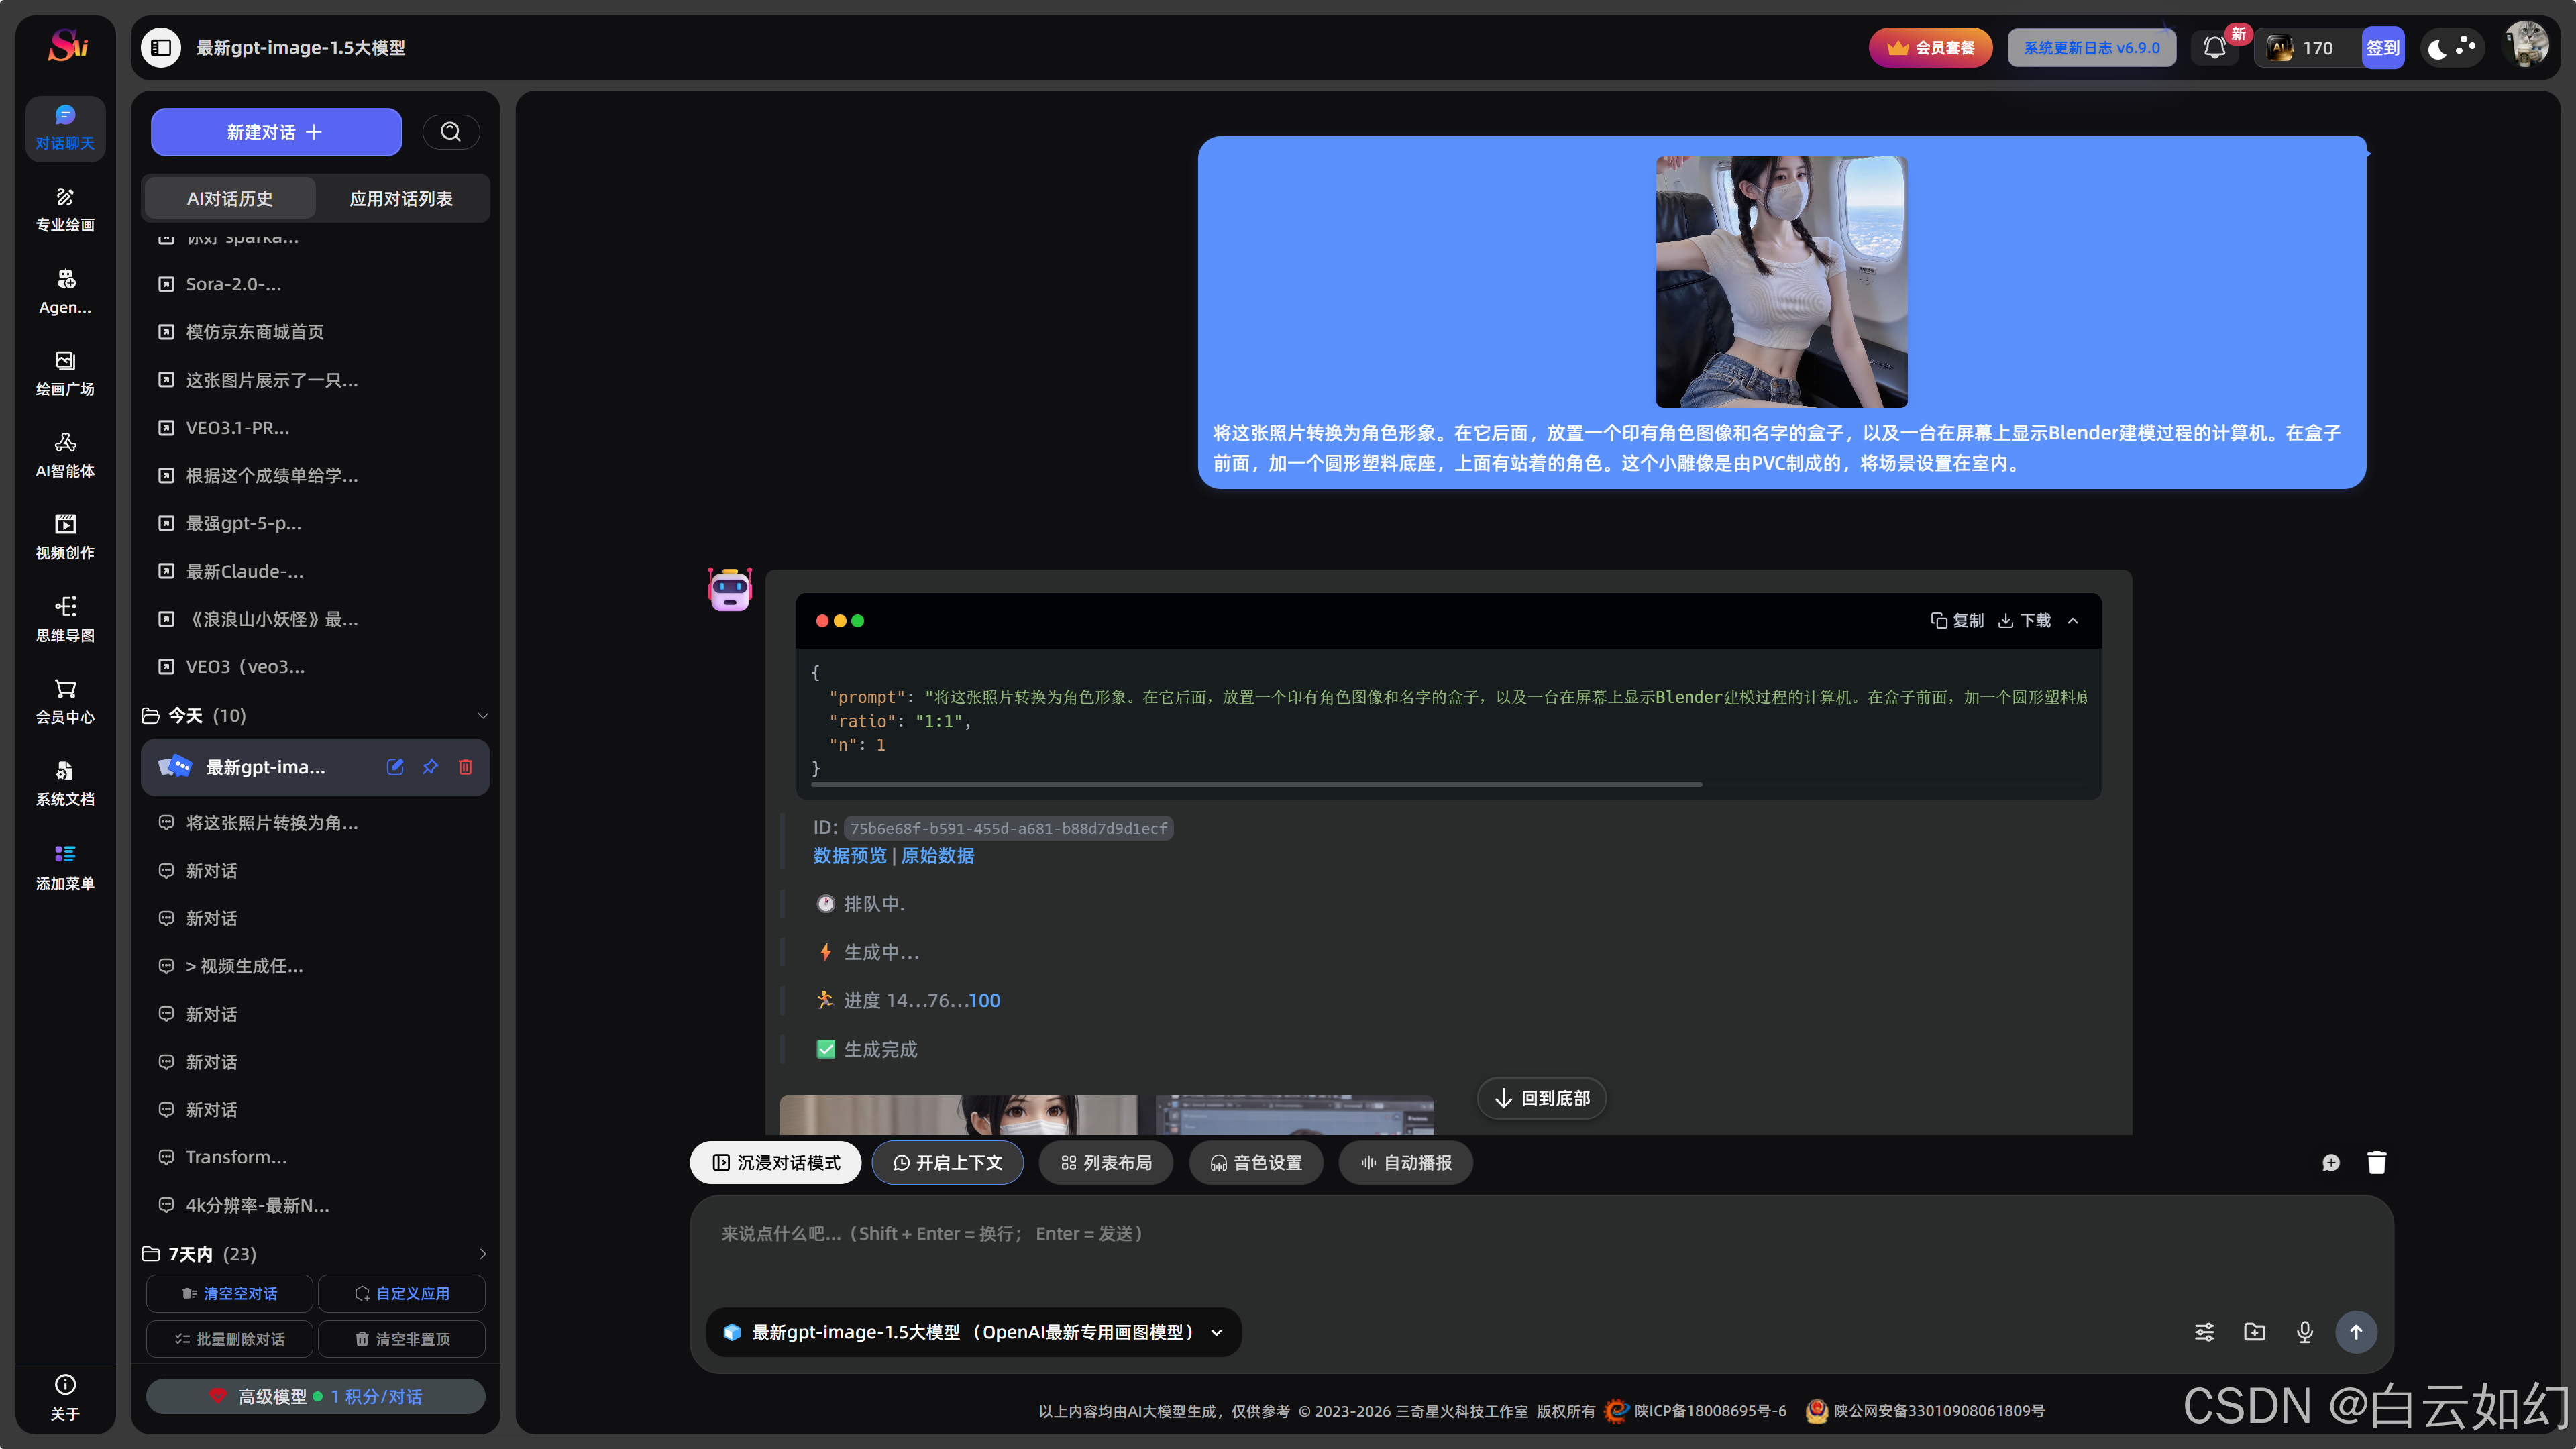Select the AI对话历史 tab

coord(230,199)
